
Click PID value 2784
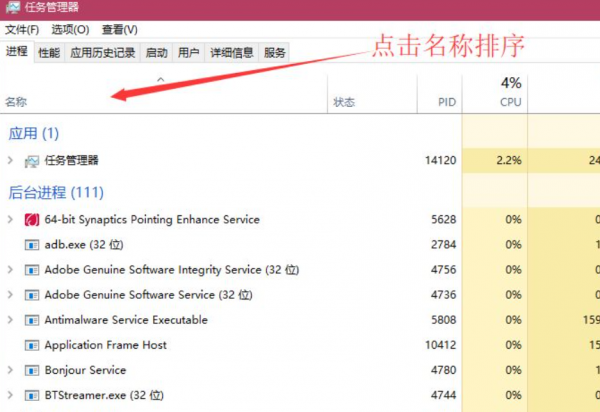pos(444,245)
